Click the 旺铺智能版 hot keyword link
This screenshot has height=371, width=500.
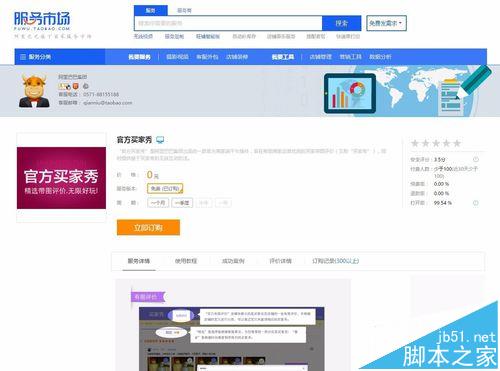(208, 36)
